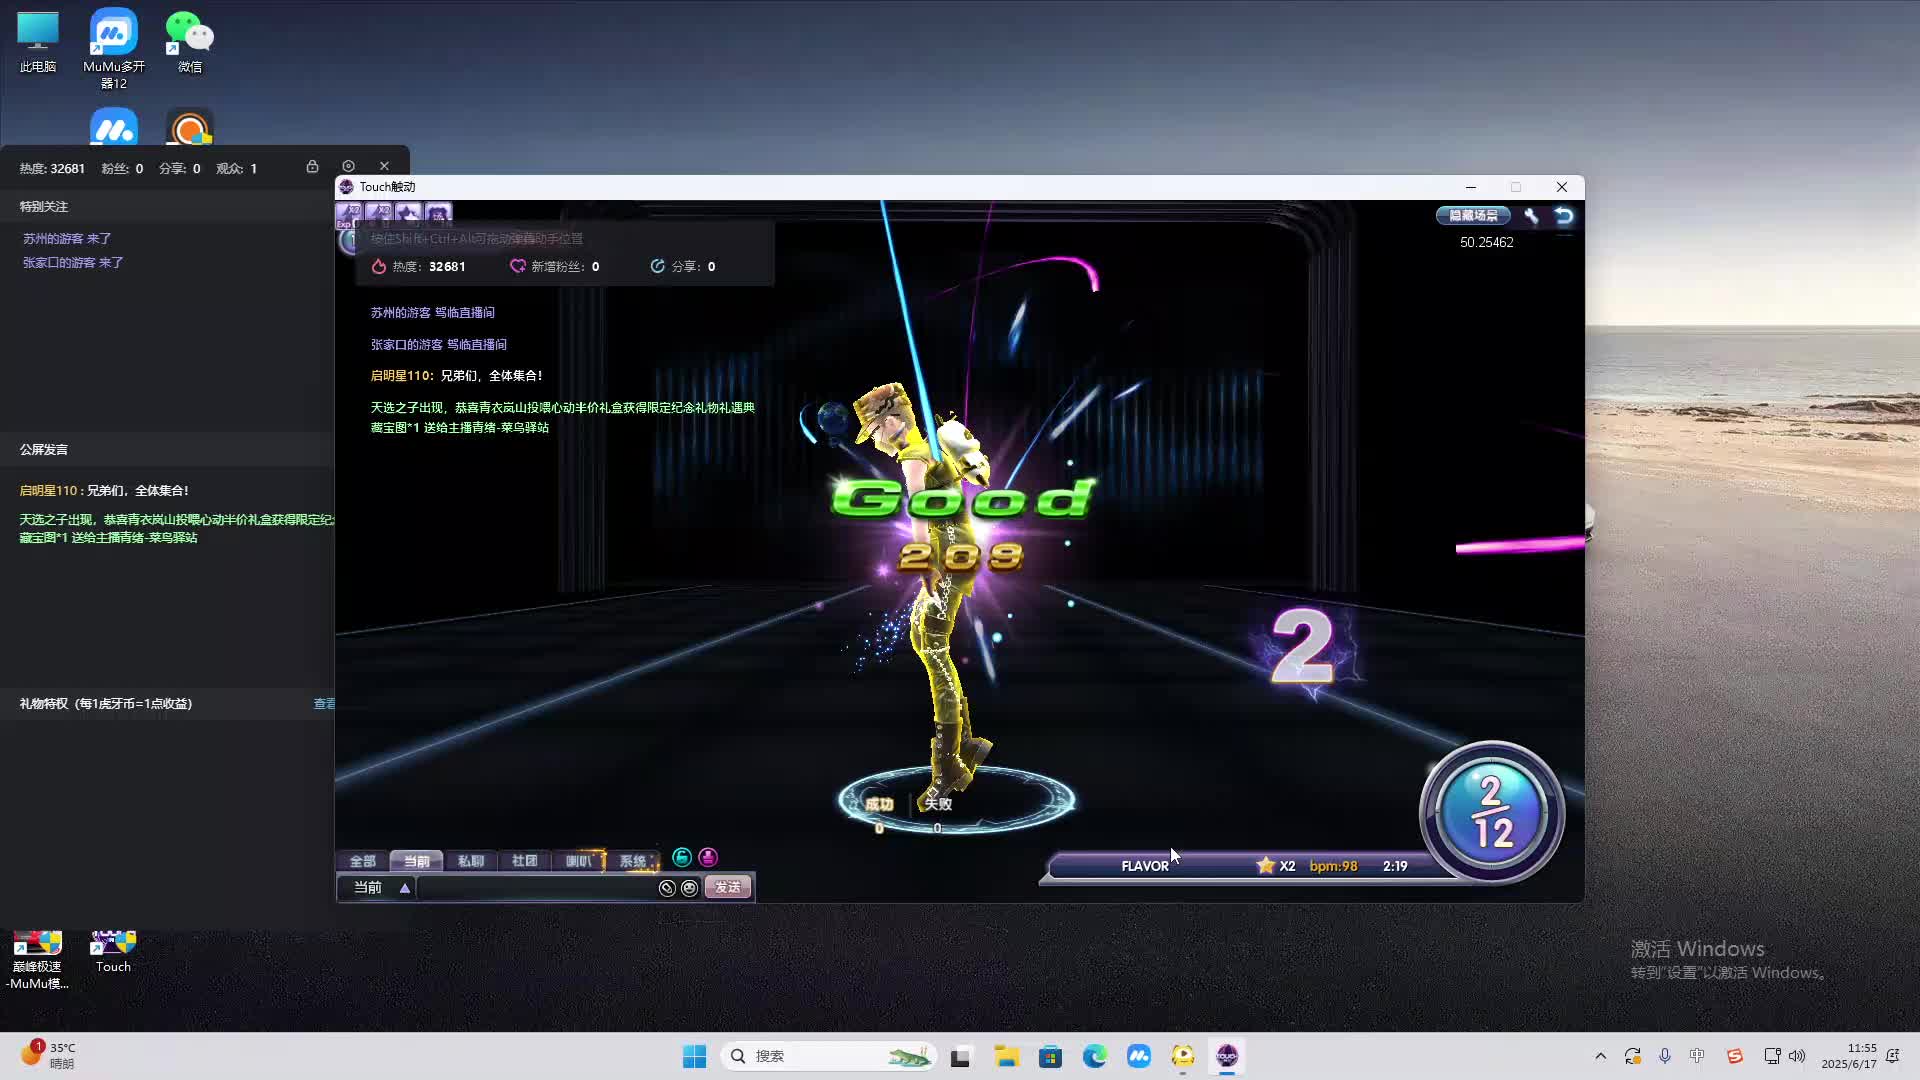Open the input method 中 indicator
This screenshot has height=1080, width=1920.
(1697, 1056)
